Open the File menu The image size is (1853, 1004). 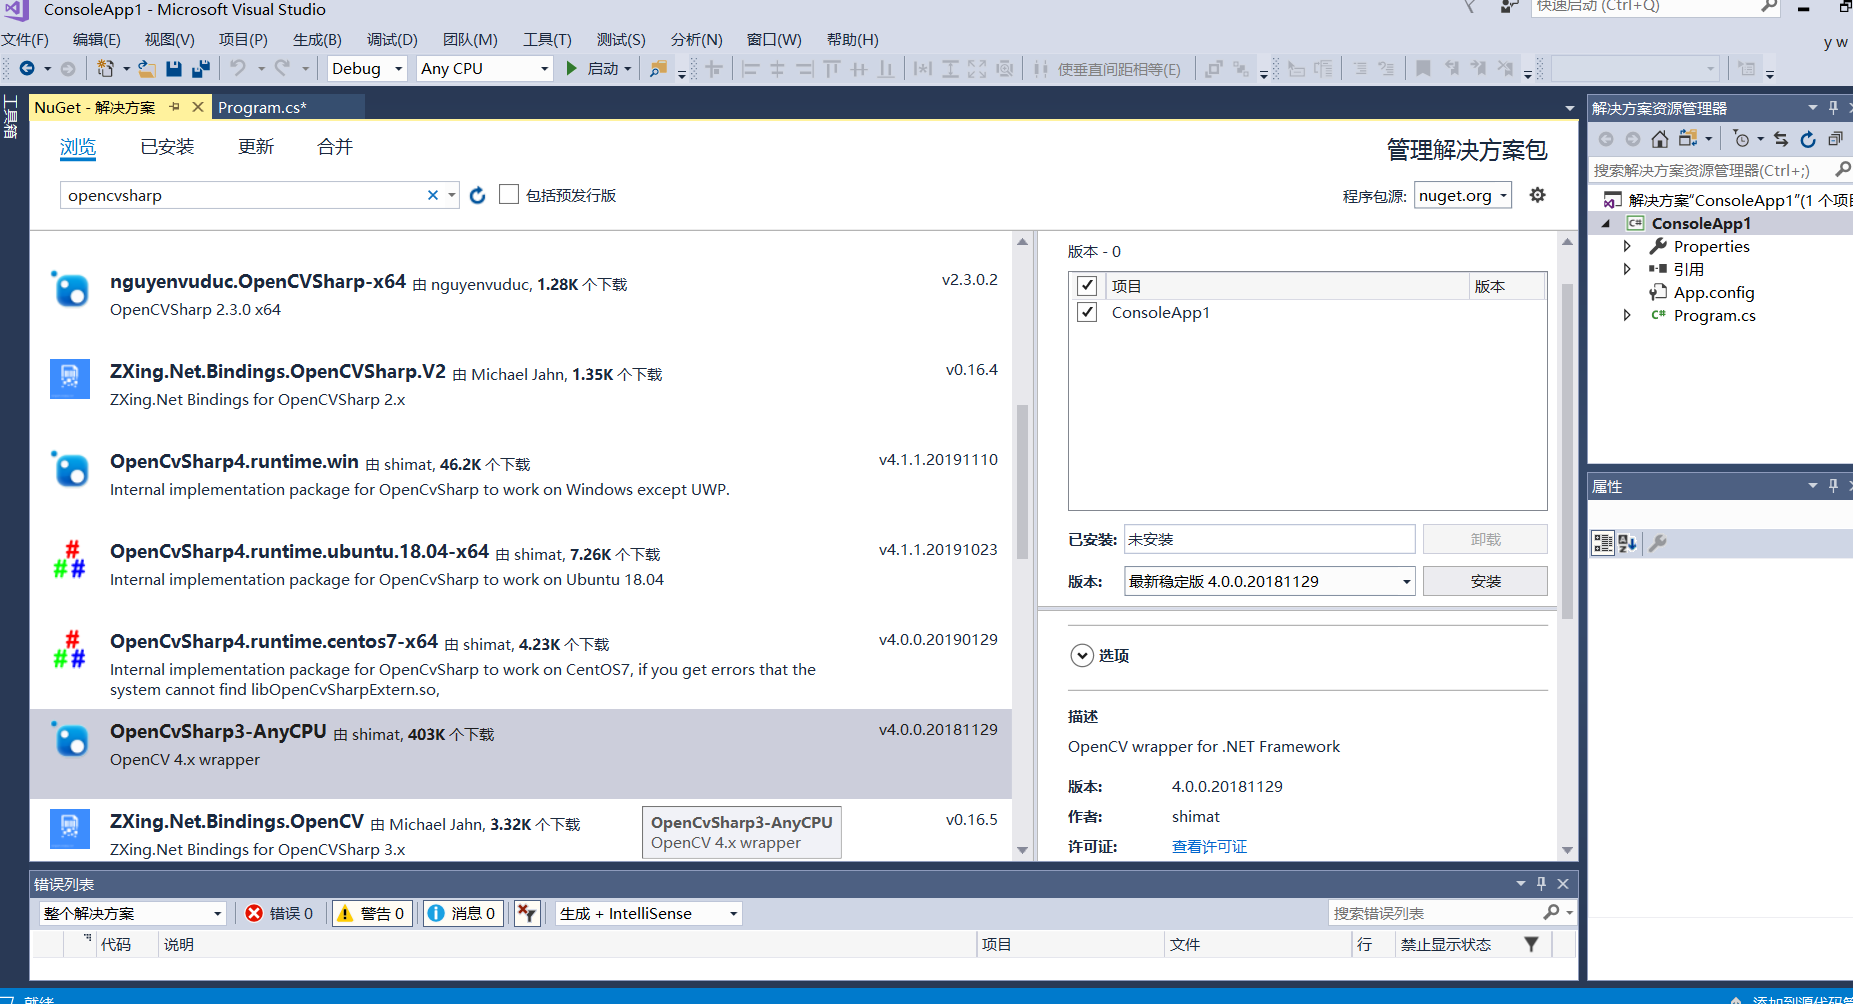coord(24,39)
